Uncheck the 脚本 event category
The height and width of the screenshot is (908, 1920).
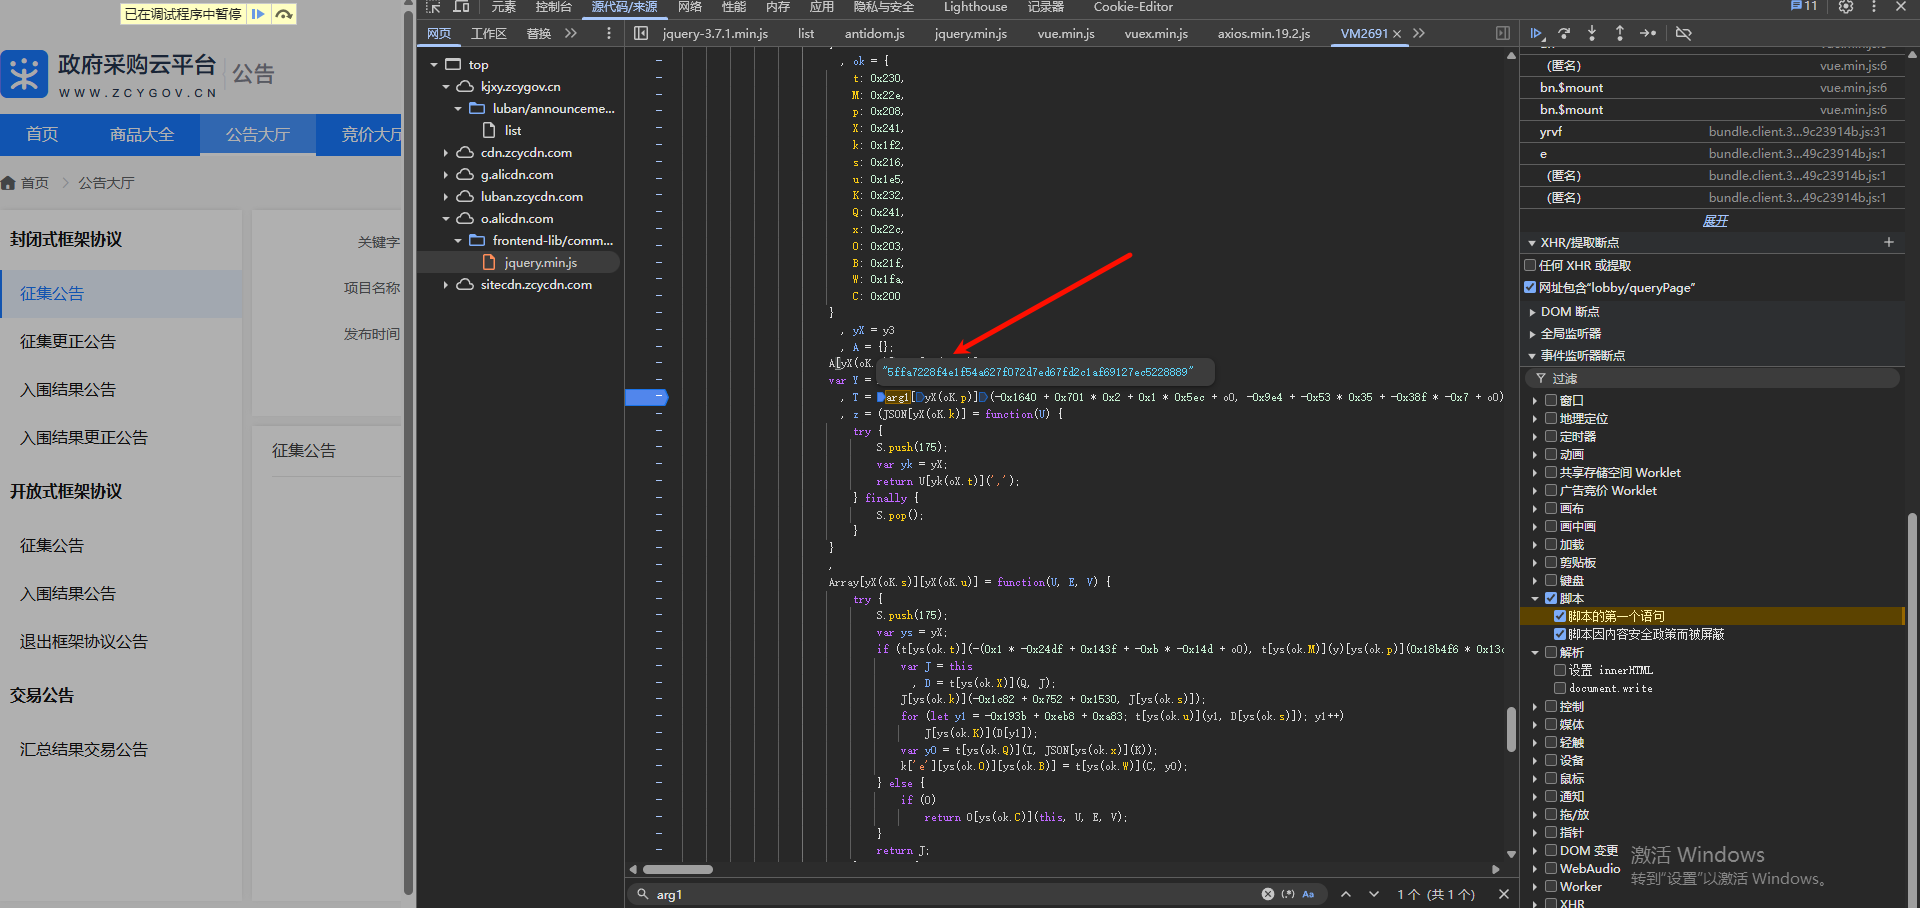coord(1551,598)
